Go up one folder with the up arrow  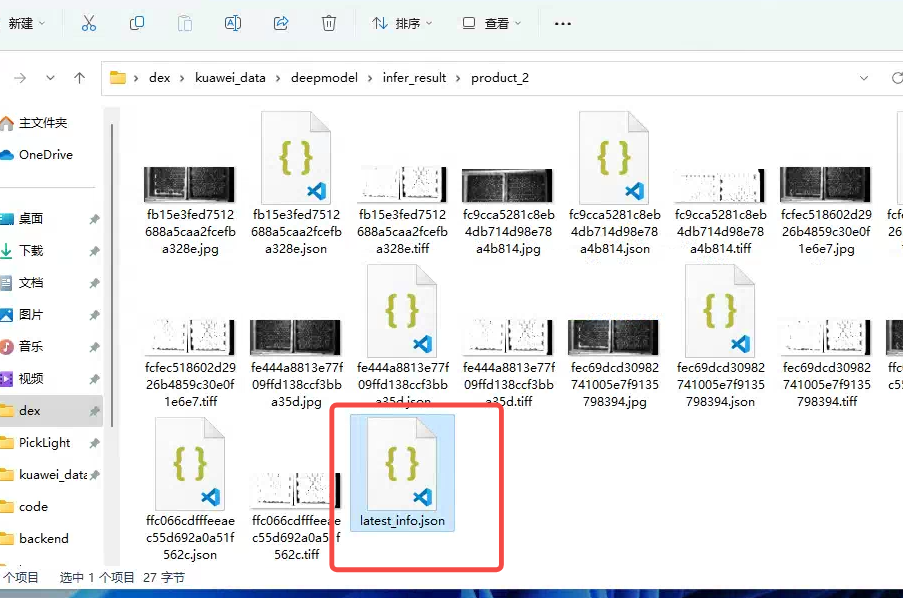[x=80, y=78]
